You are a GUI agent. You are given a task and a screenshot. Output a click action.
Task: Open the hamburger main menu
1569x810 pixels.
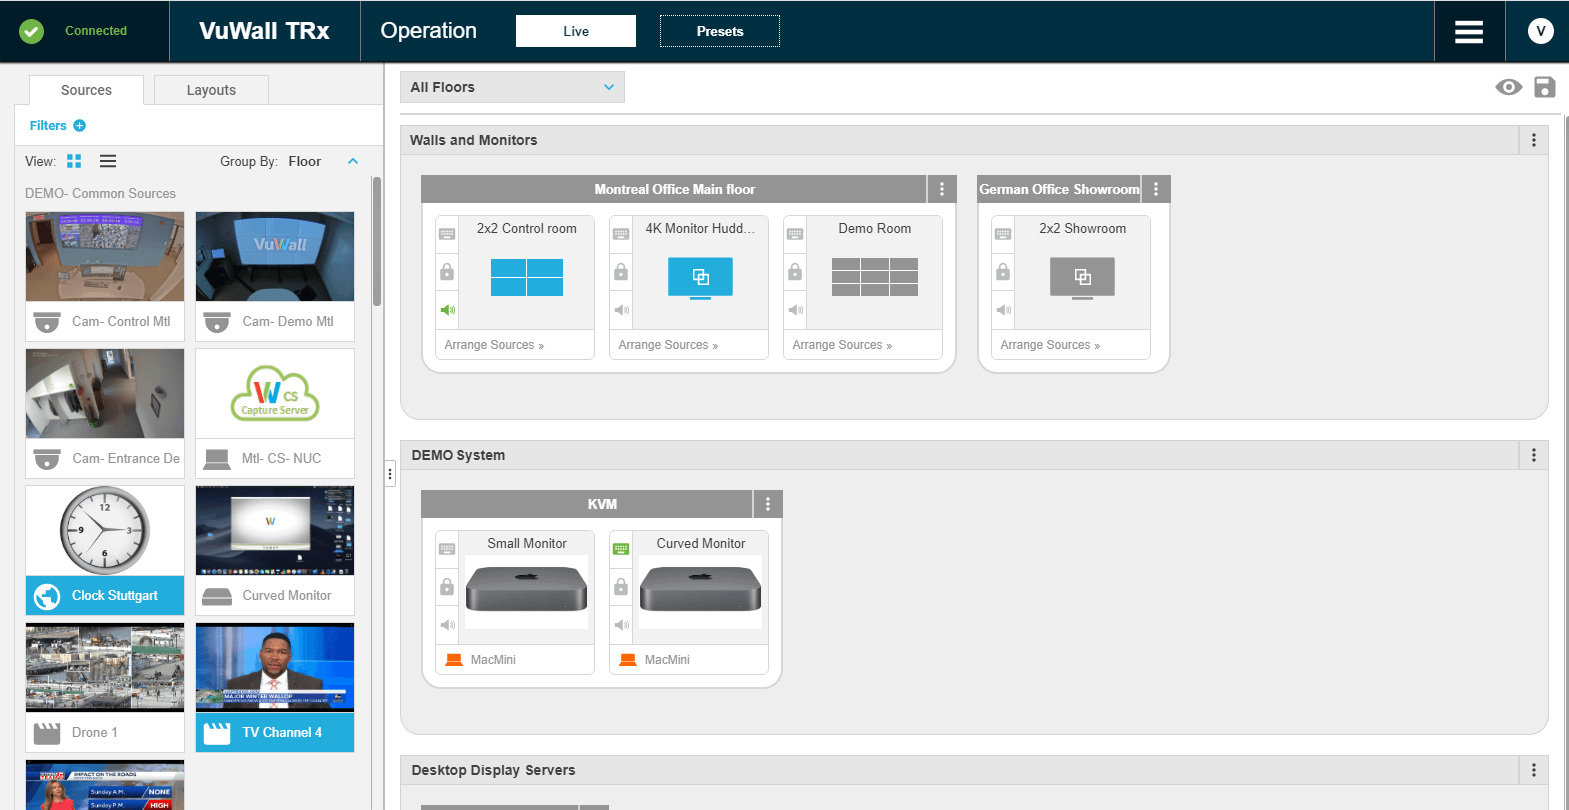pos(1468,32)
